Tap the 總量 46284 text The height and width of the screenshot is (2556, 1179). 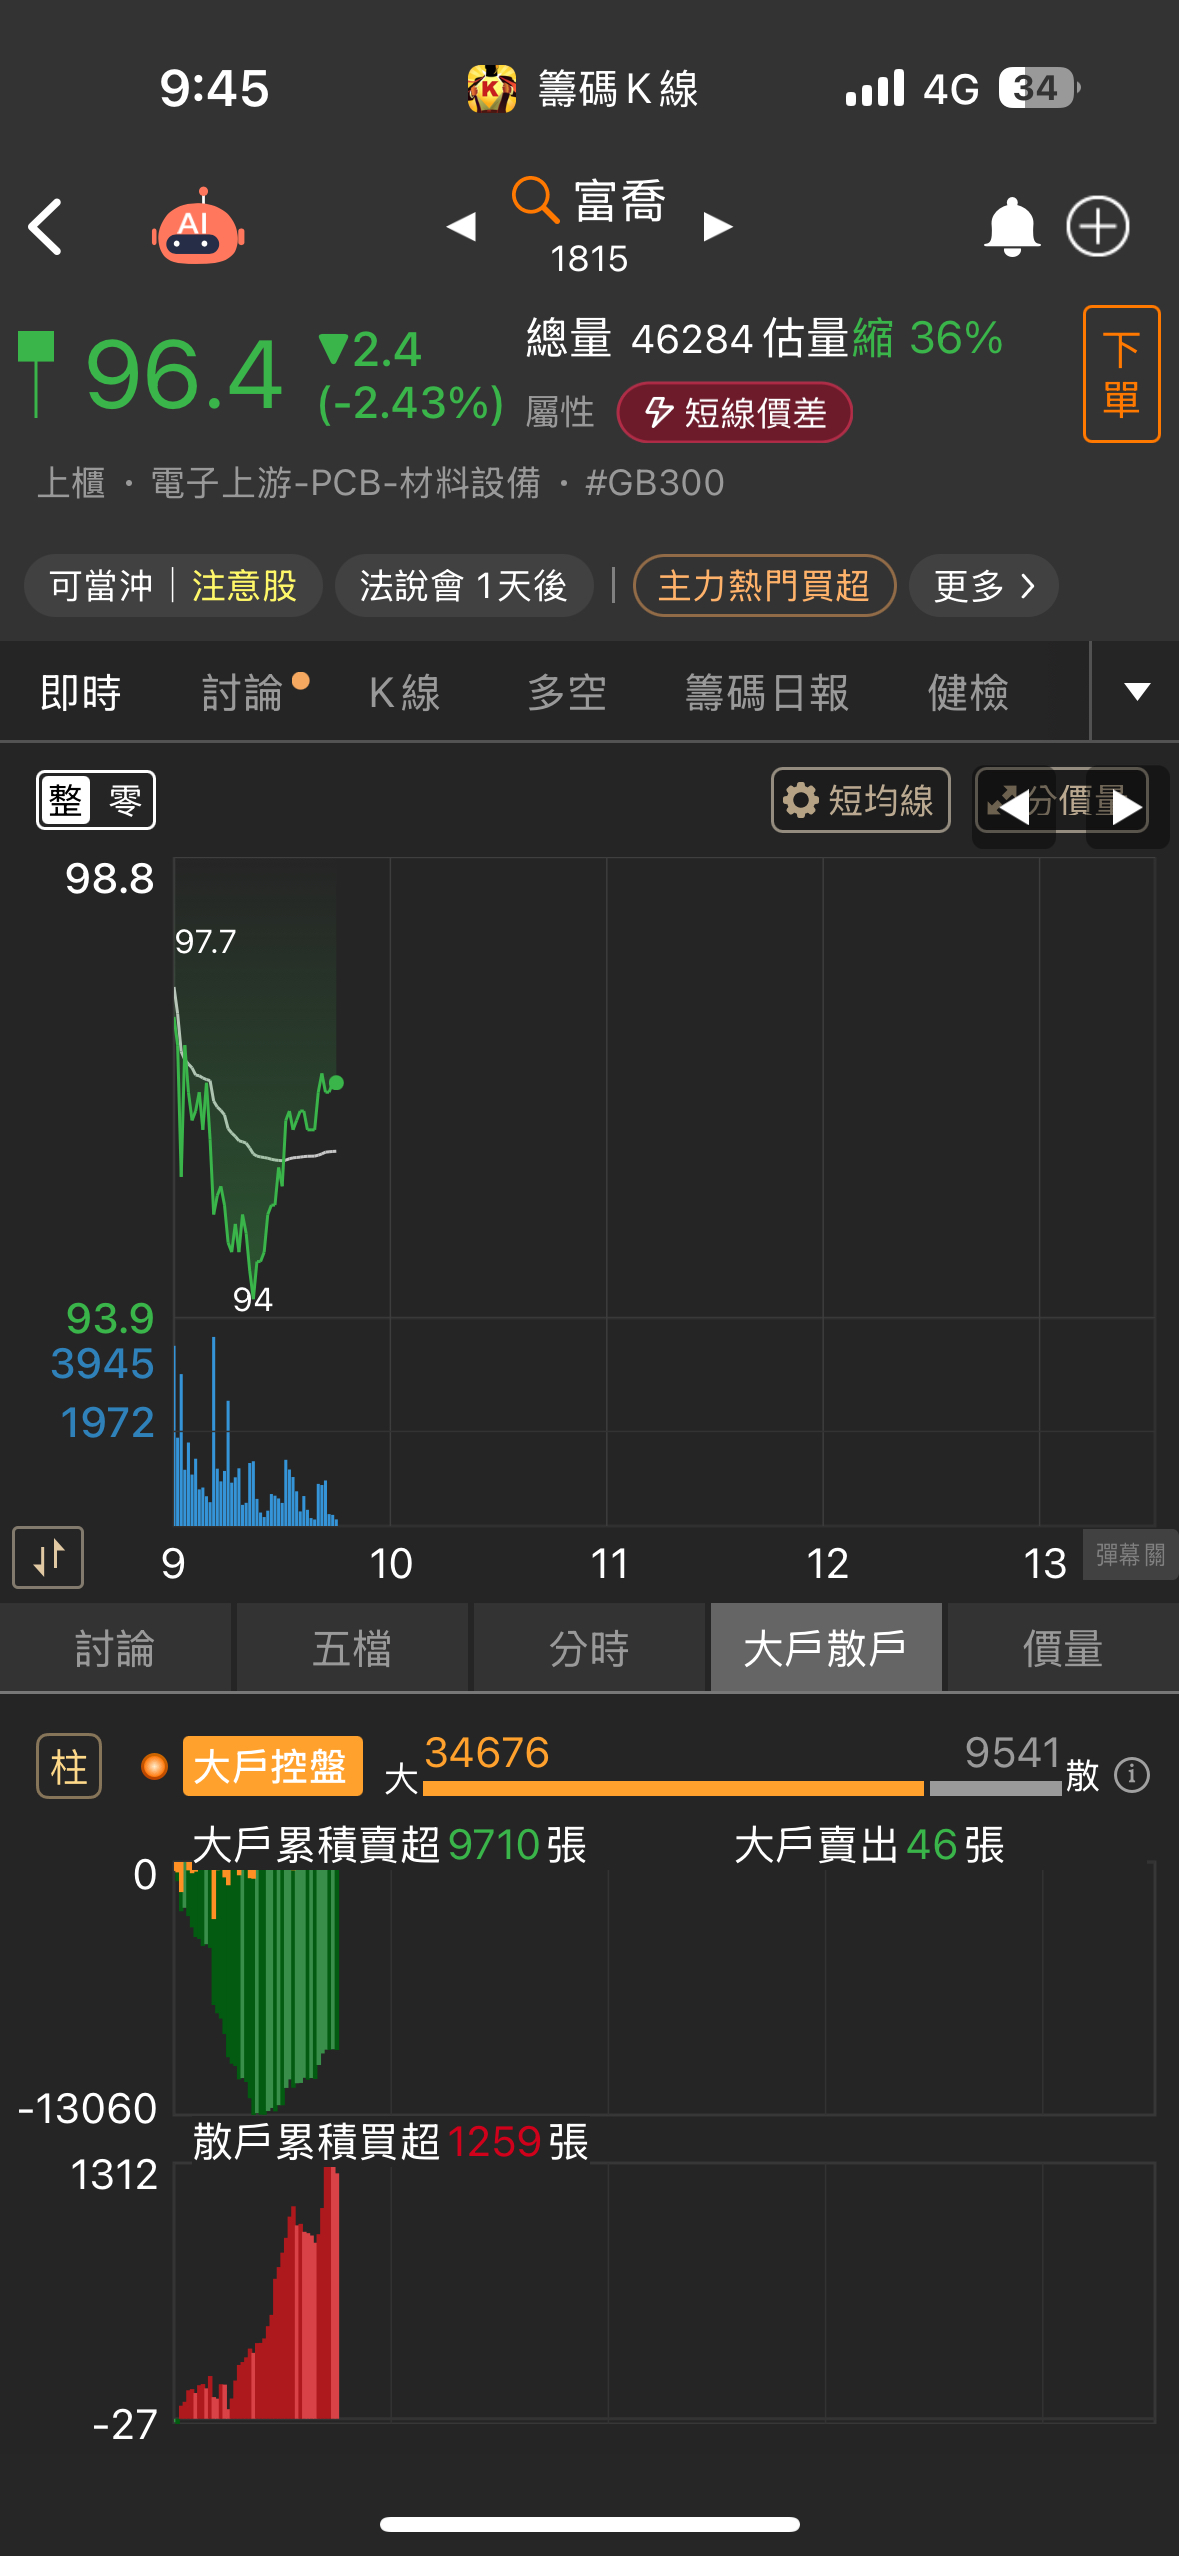pos(639,339)
